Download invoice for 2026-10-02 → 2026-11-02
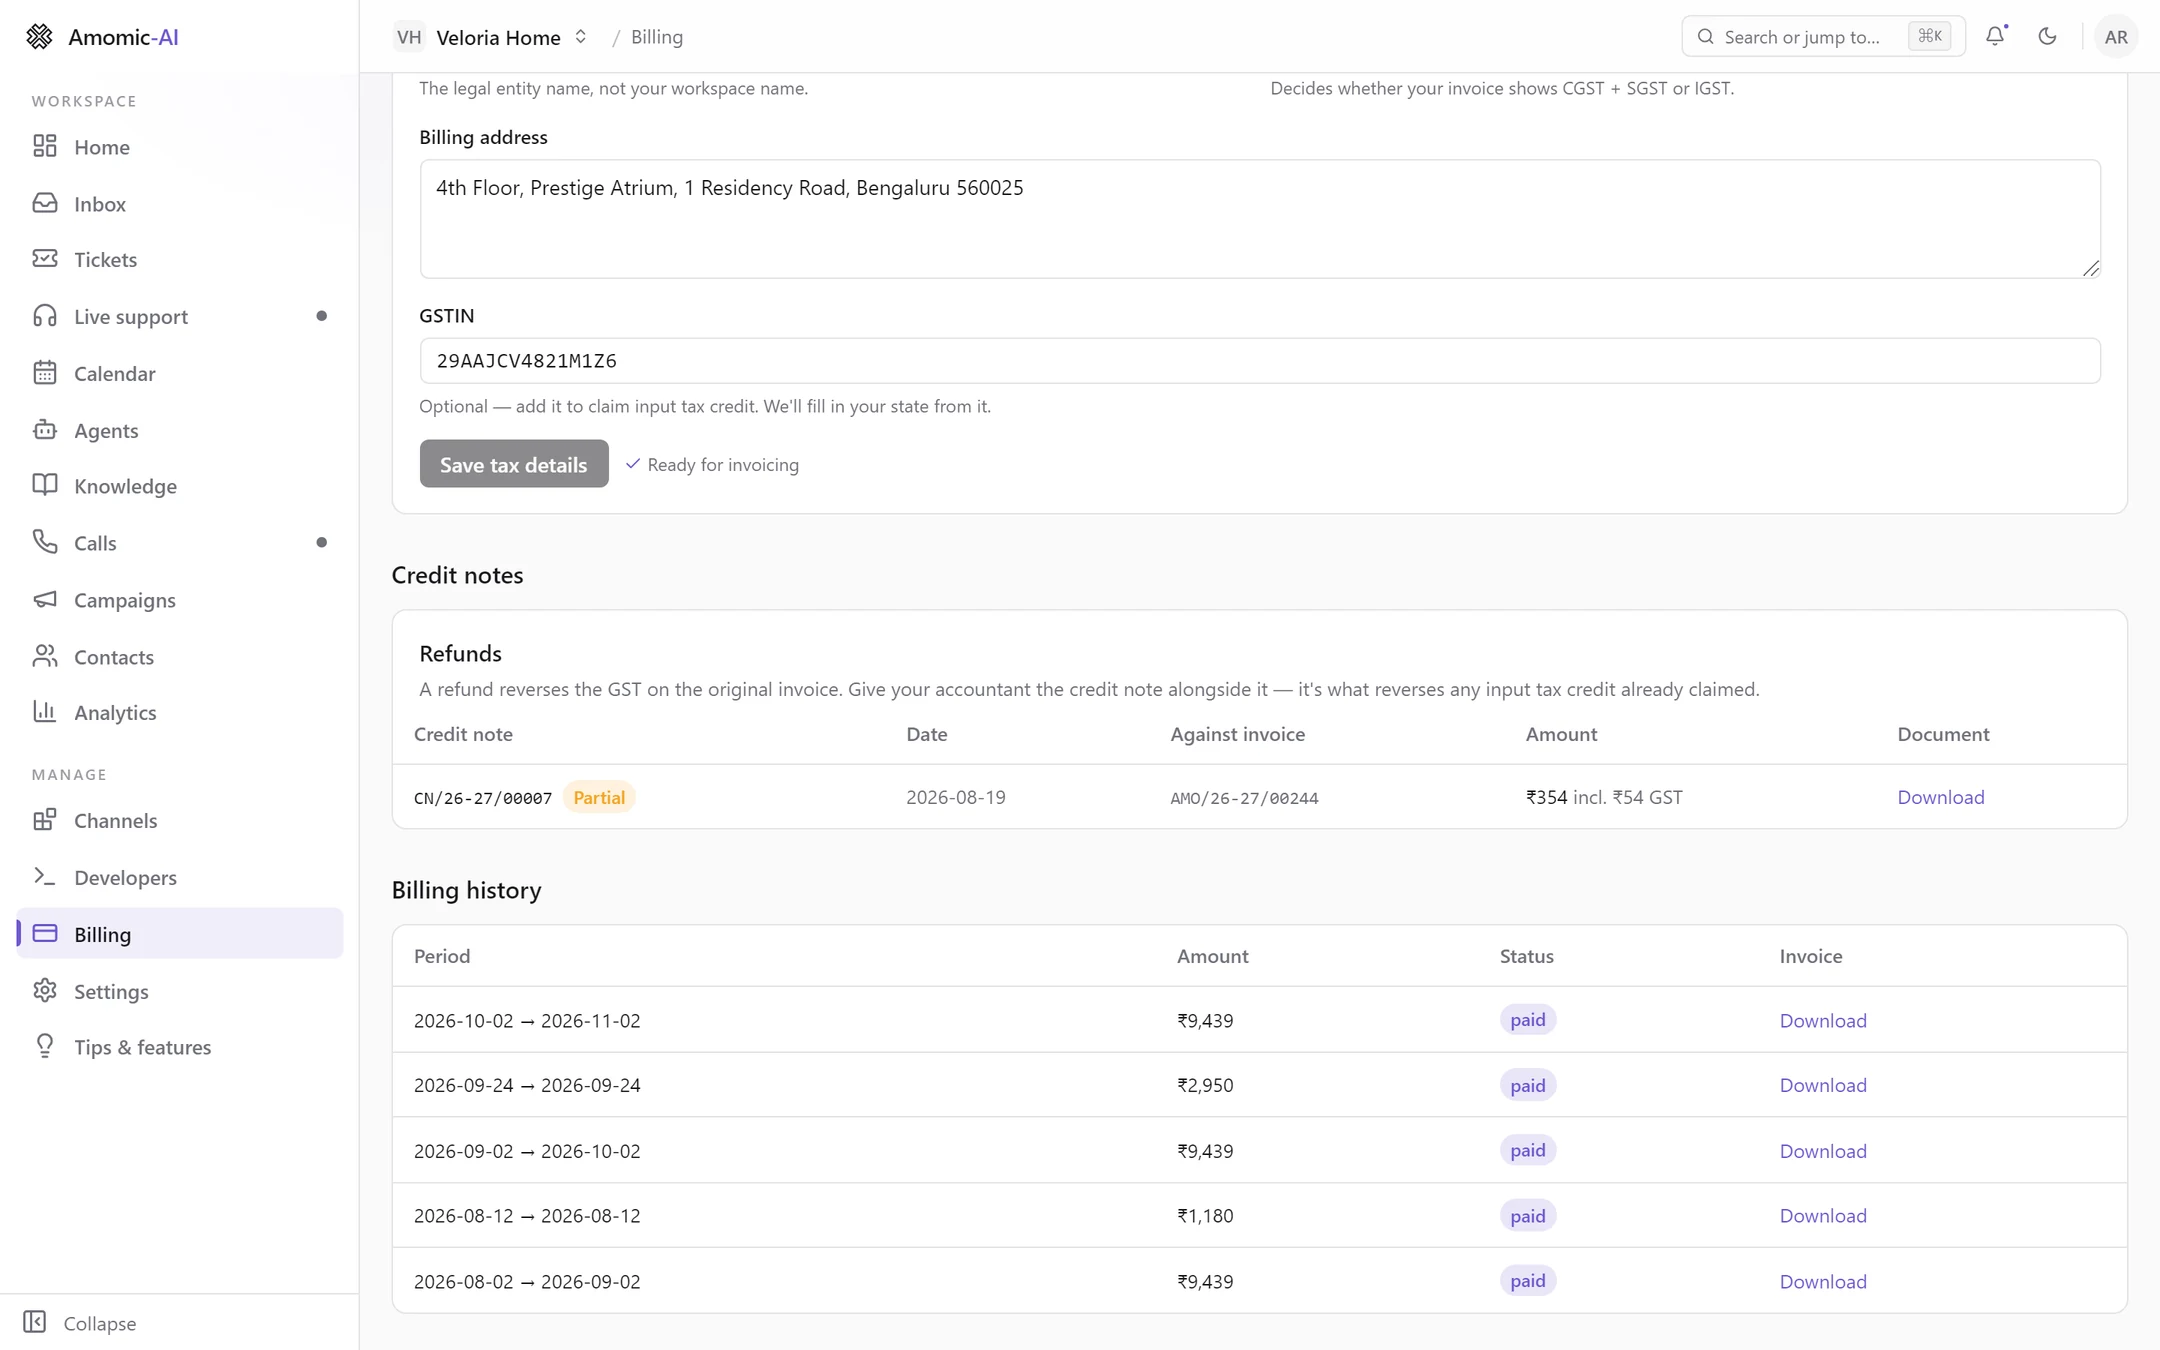 (1822, 1020)
